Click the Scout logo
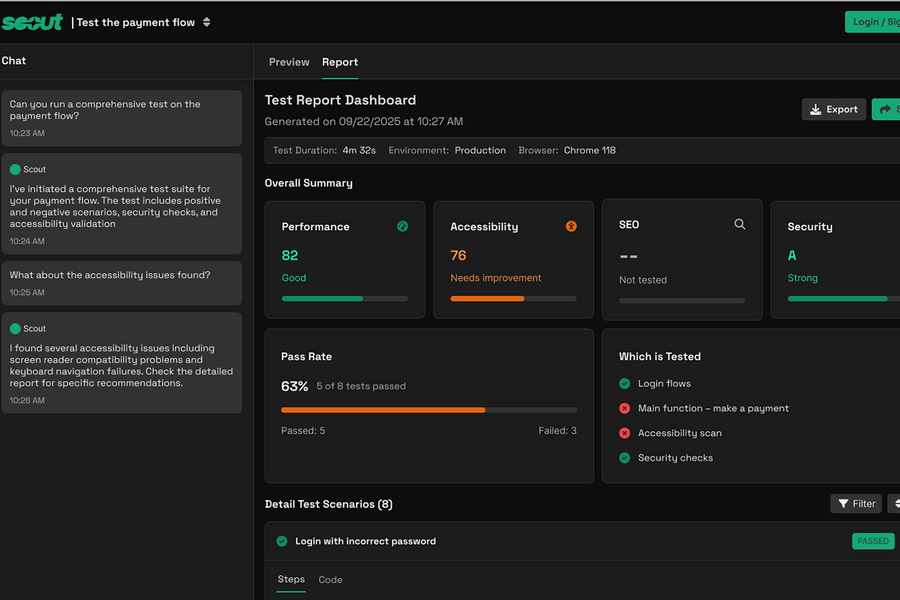This screenshot has width=900, height=600. pyautogui.click(x=32, y=22)
